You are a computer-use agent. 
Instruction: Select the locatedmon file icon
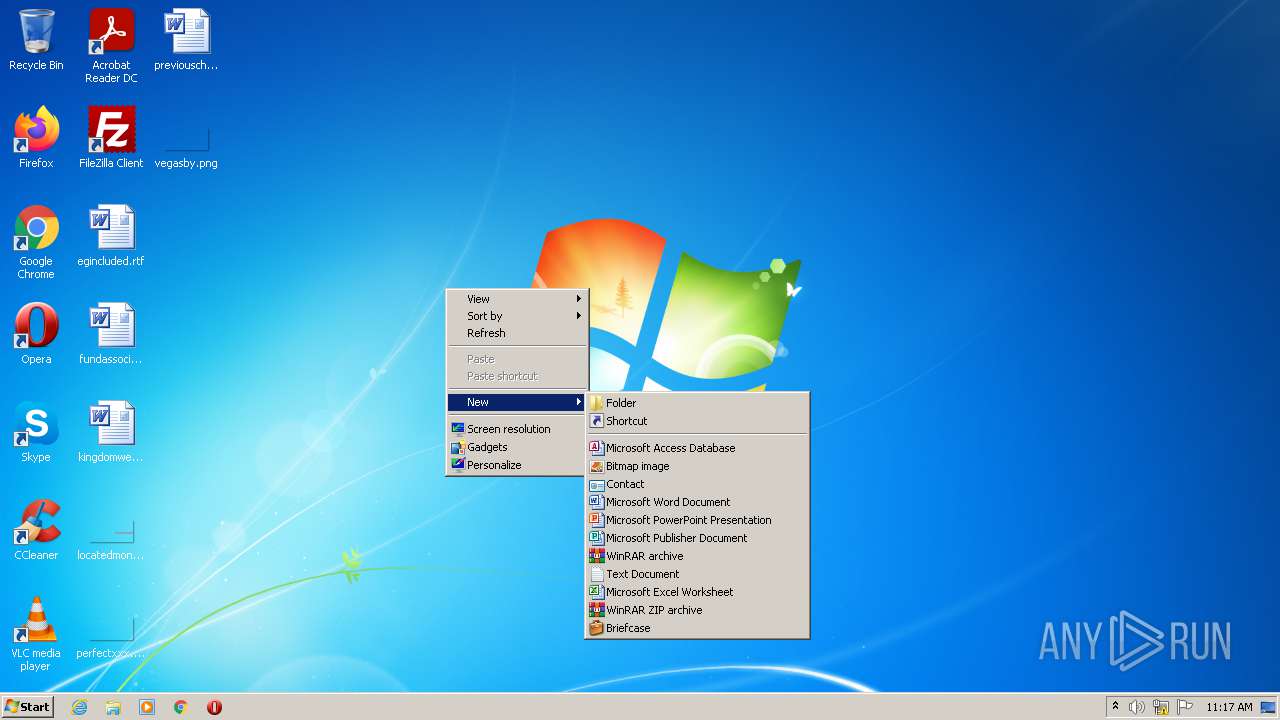click(111, 541)
